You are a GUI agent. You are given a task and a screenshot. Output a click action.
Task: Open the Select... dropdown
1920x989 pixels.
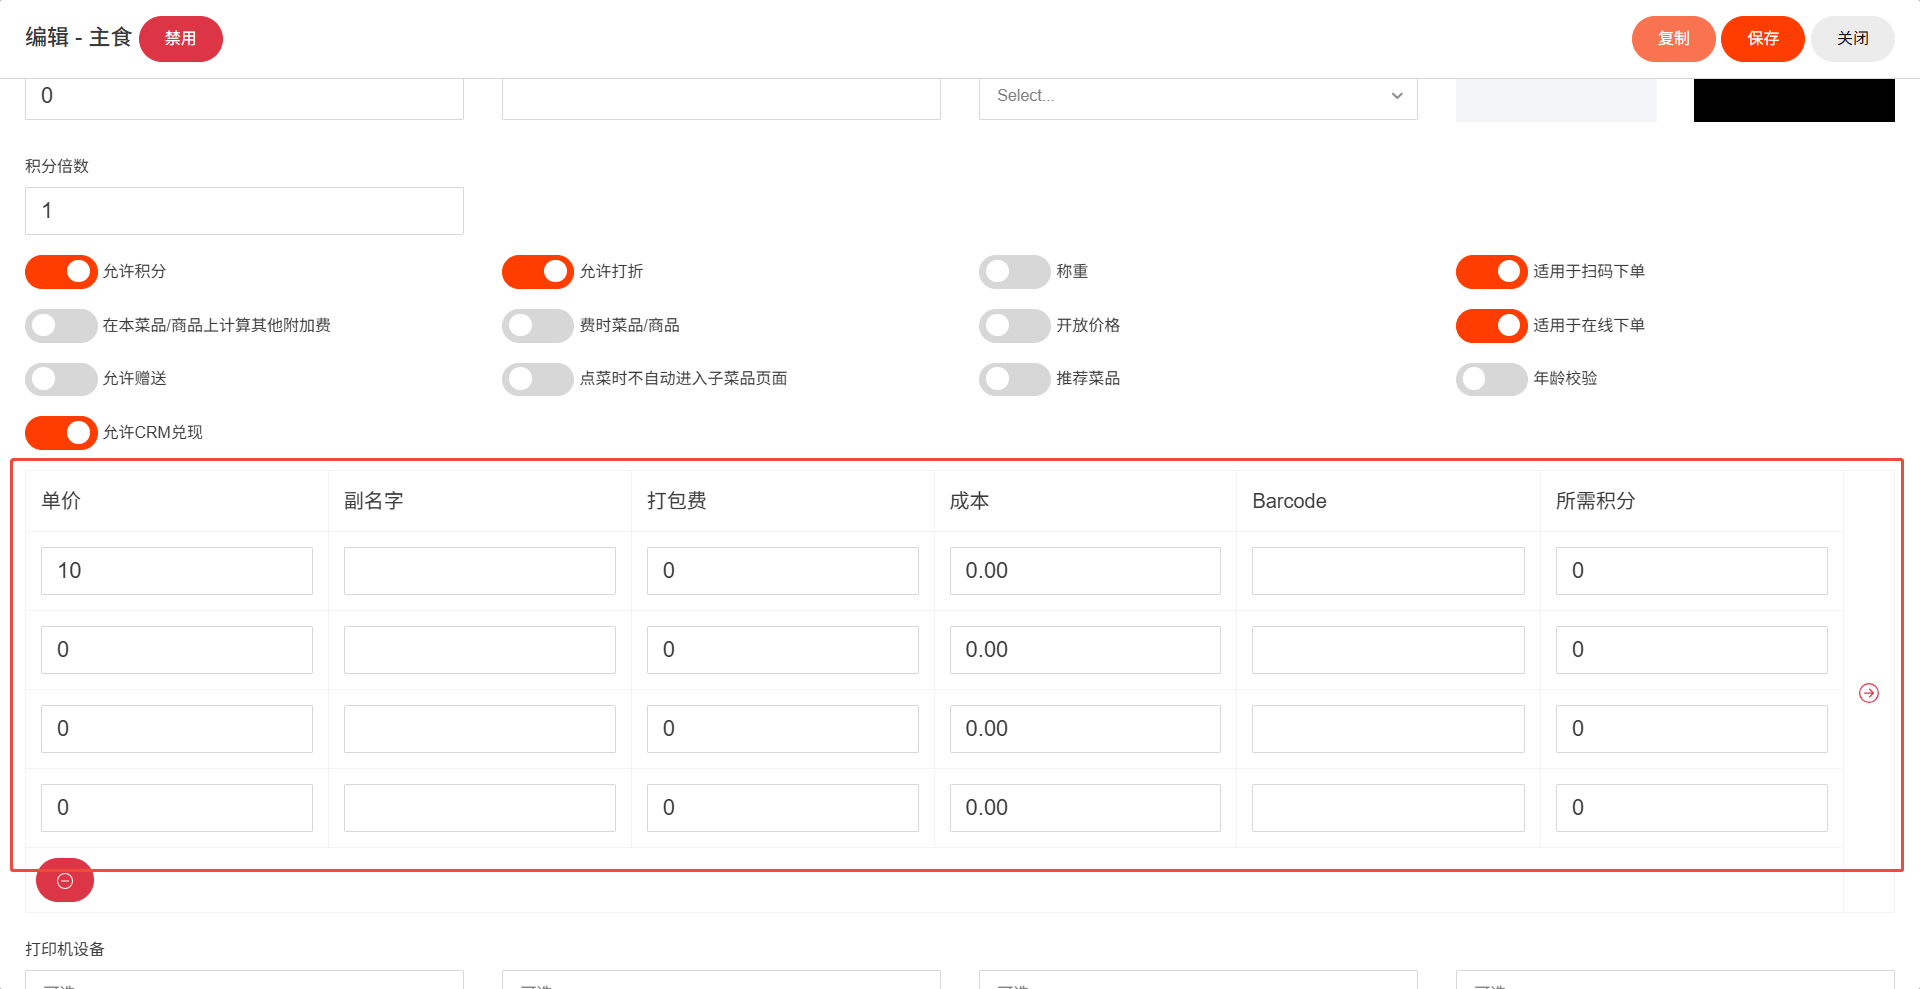click(1180, 97)
